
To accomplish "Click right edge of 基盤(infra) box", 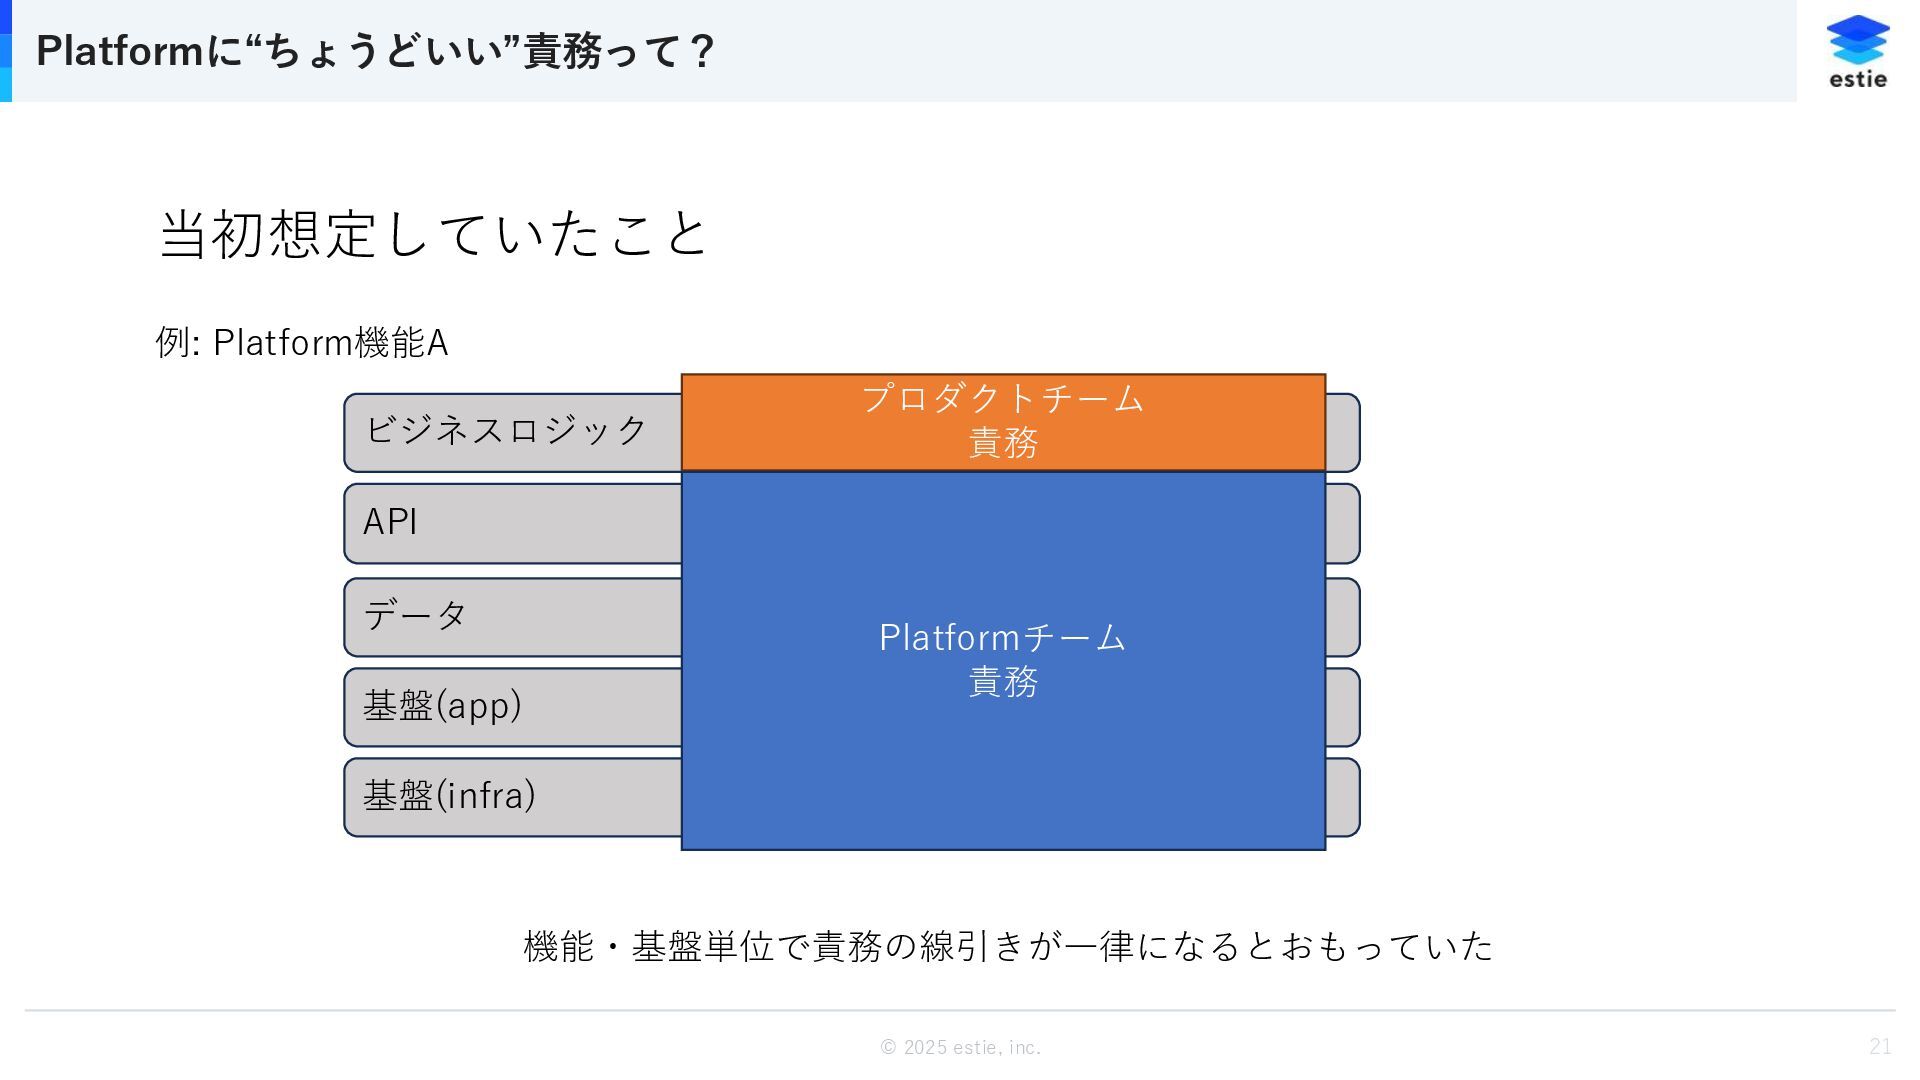I will (x=1343, y=797).
